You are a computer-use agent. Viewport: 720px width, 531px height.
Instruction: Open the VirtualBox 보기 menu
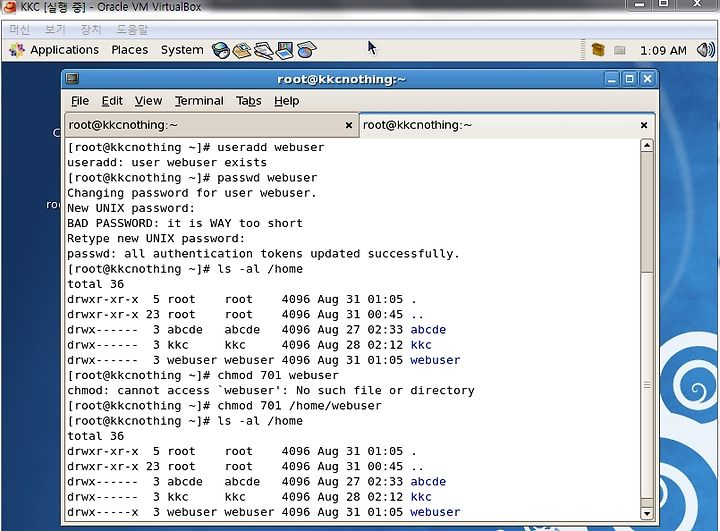tap(55, 29)
